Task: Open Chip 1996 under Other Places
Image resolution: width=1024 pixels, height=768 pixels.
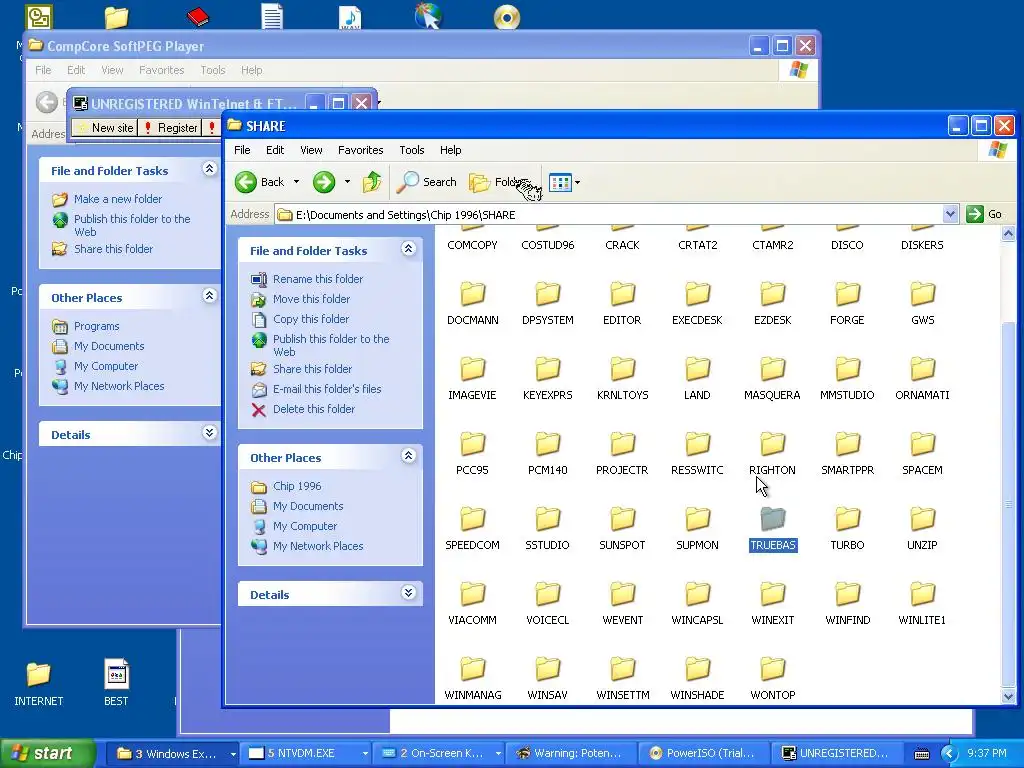Action: 297,487
